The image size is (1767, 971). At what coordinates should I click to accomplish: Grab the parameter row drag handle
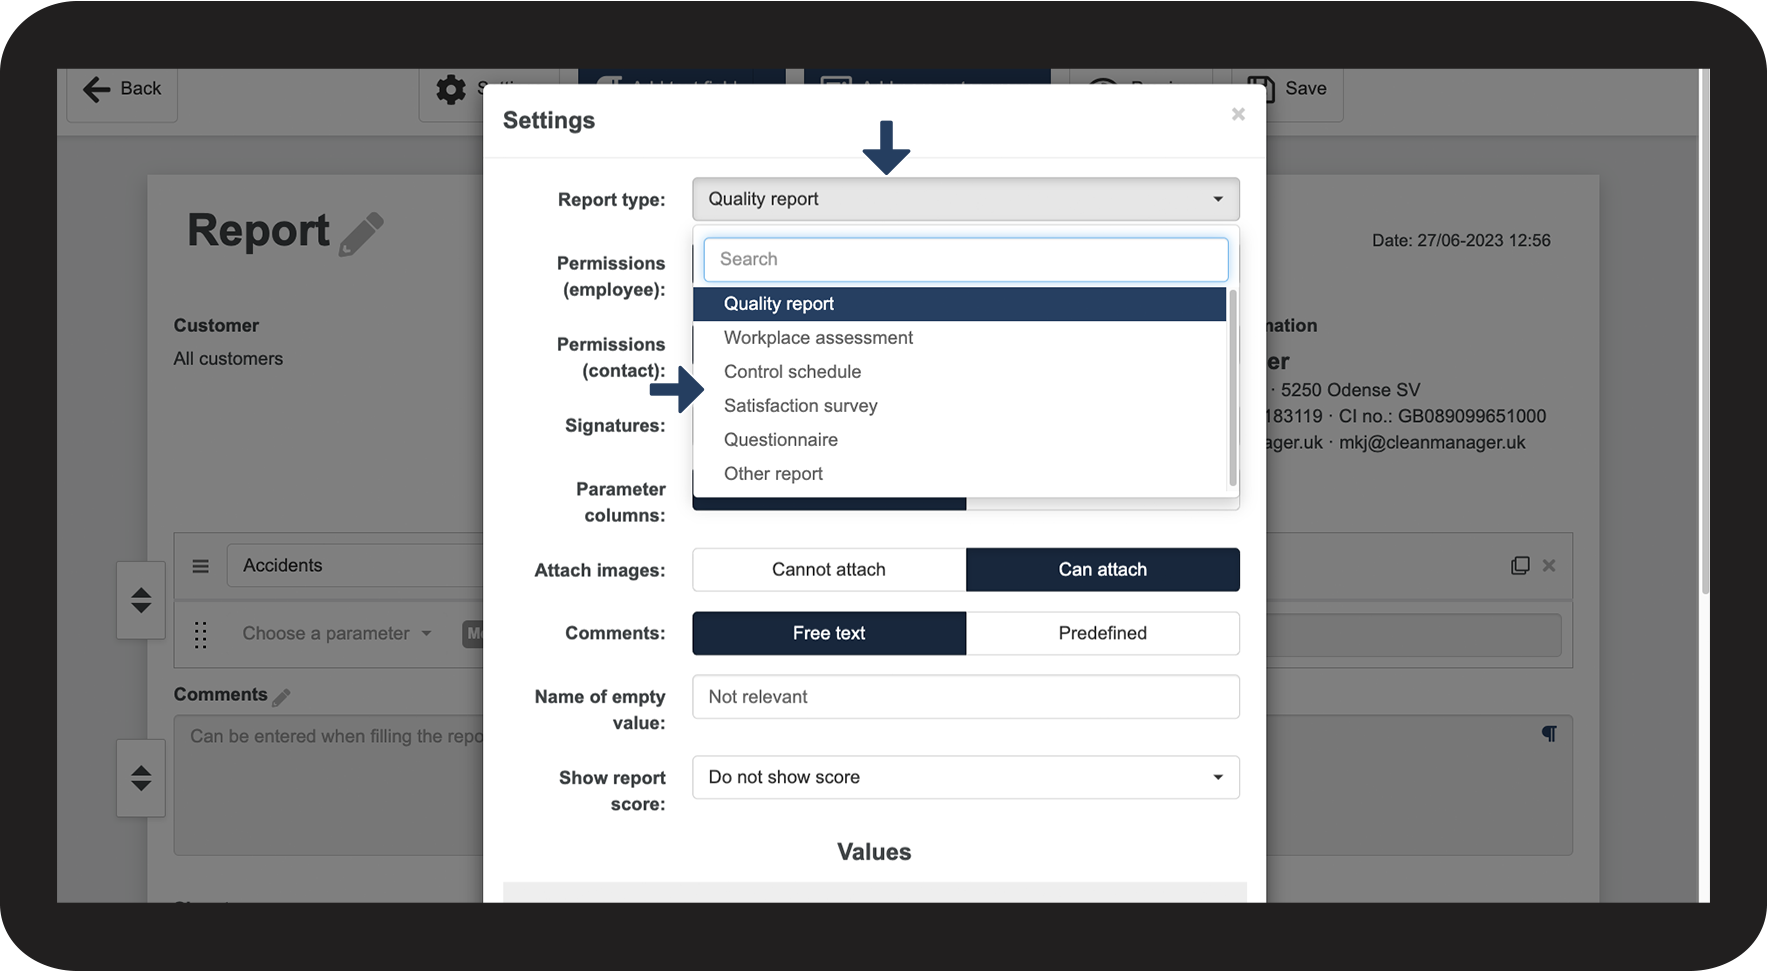tap(201, 634)
